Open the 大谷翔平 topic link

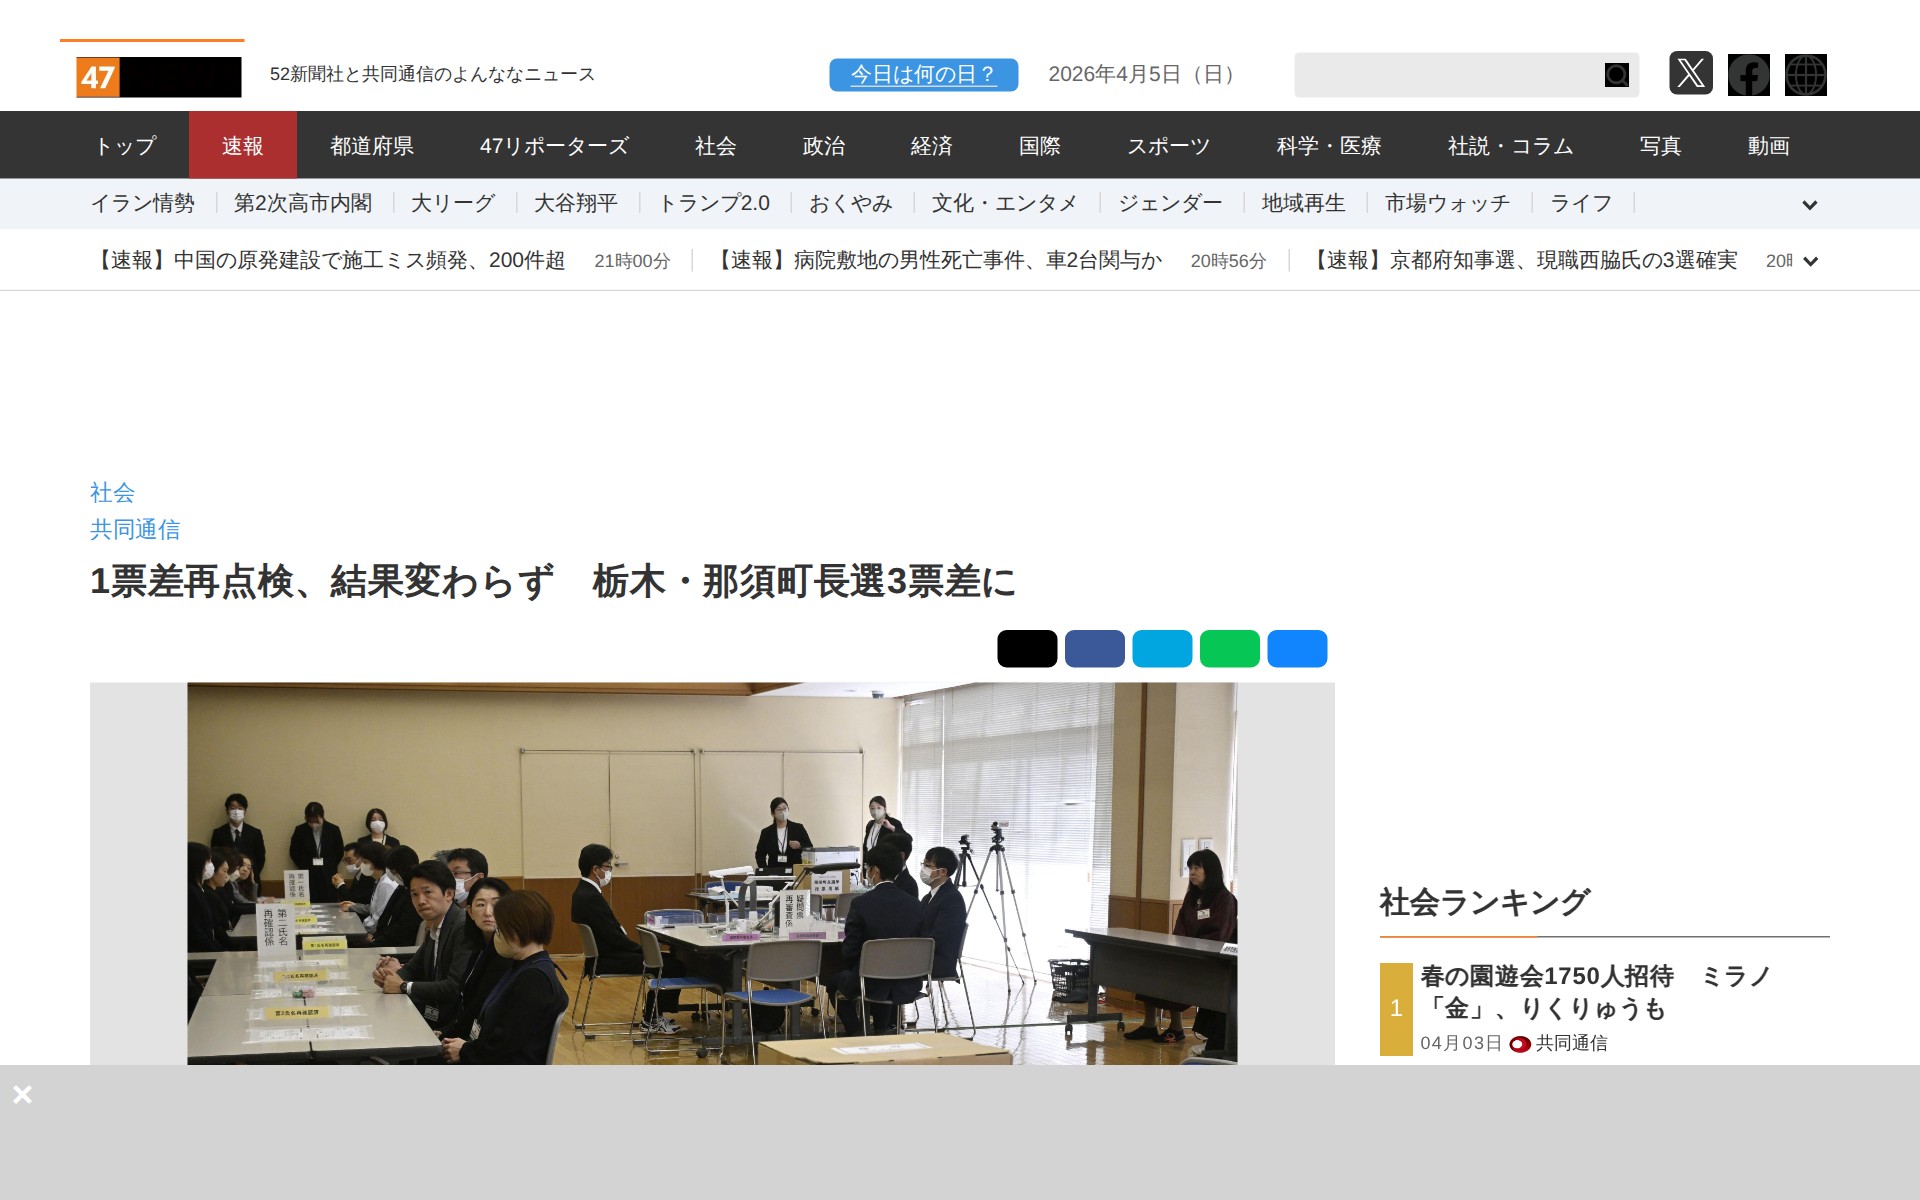pyautogui.click(x=575, y=204)
